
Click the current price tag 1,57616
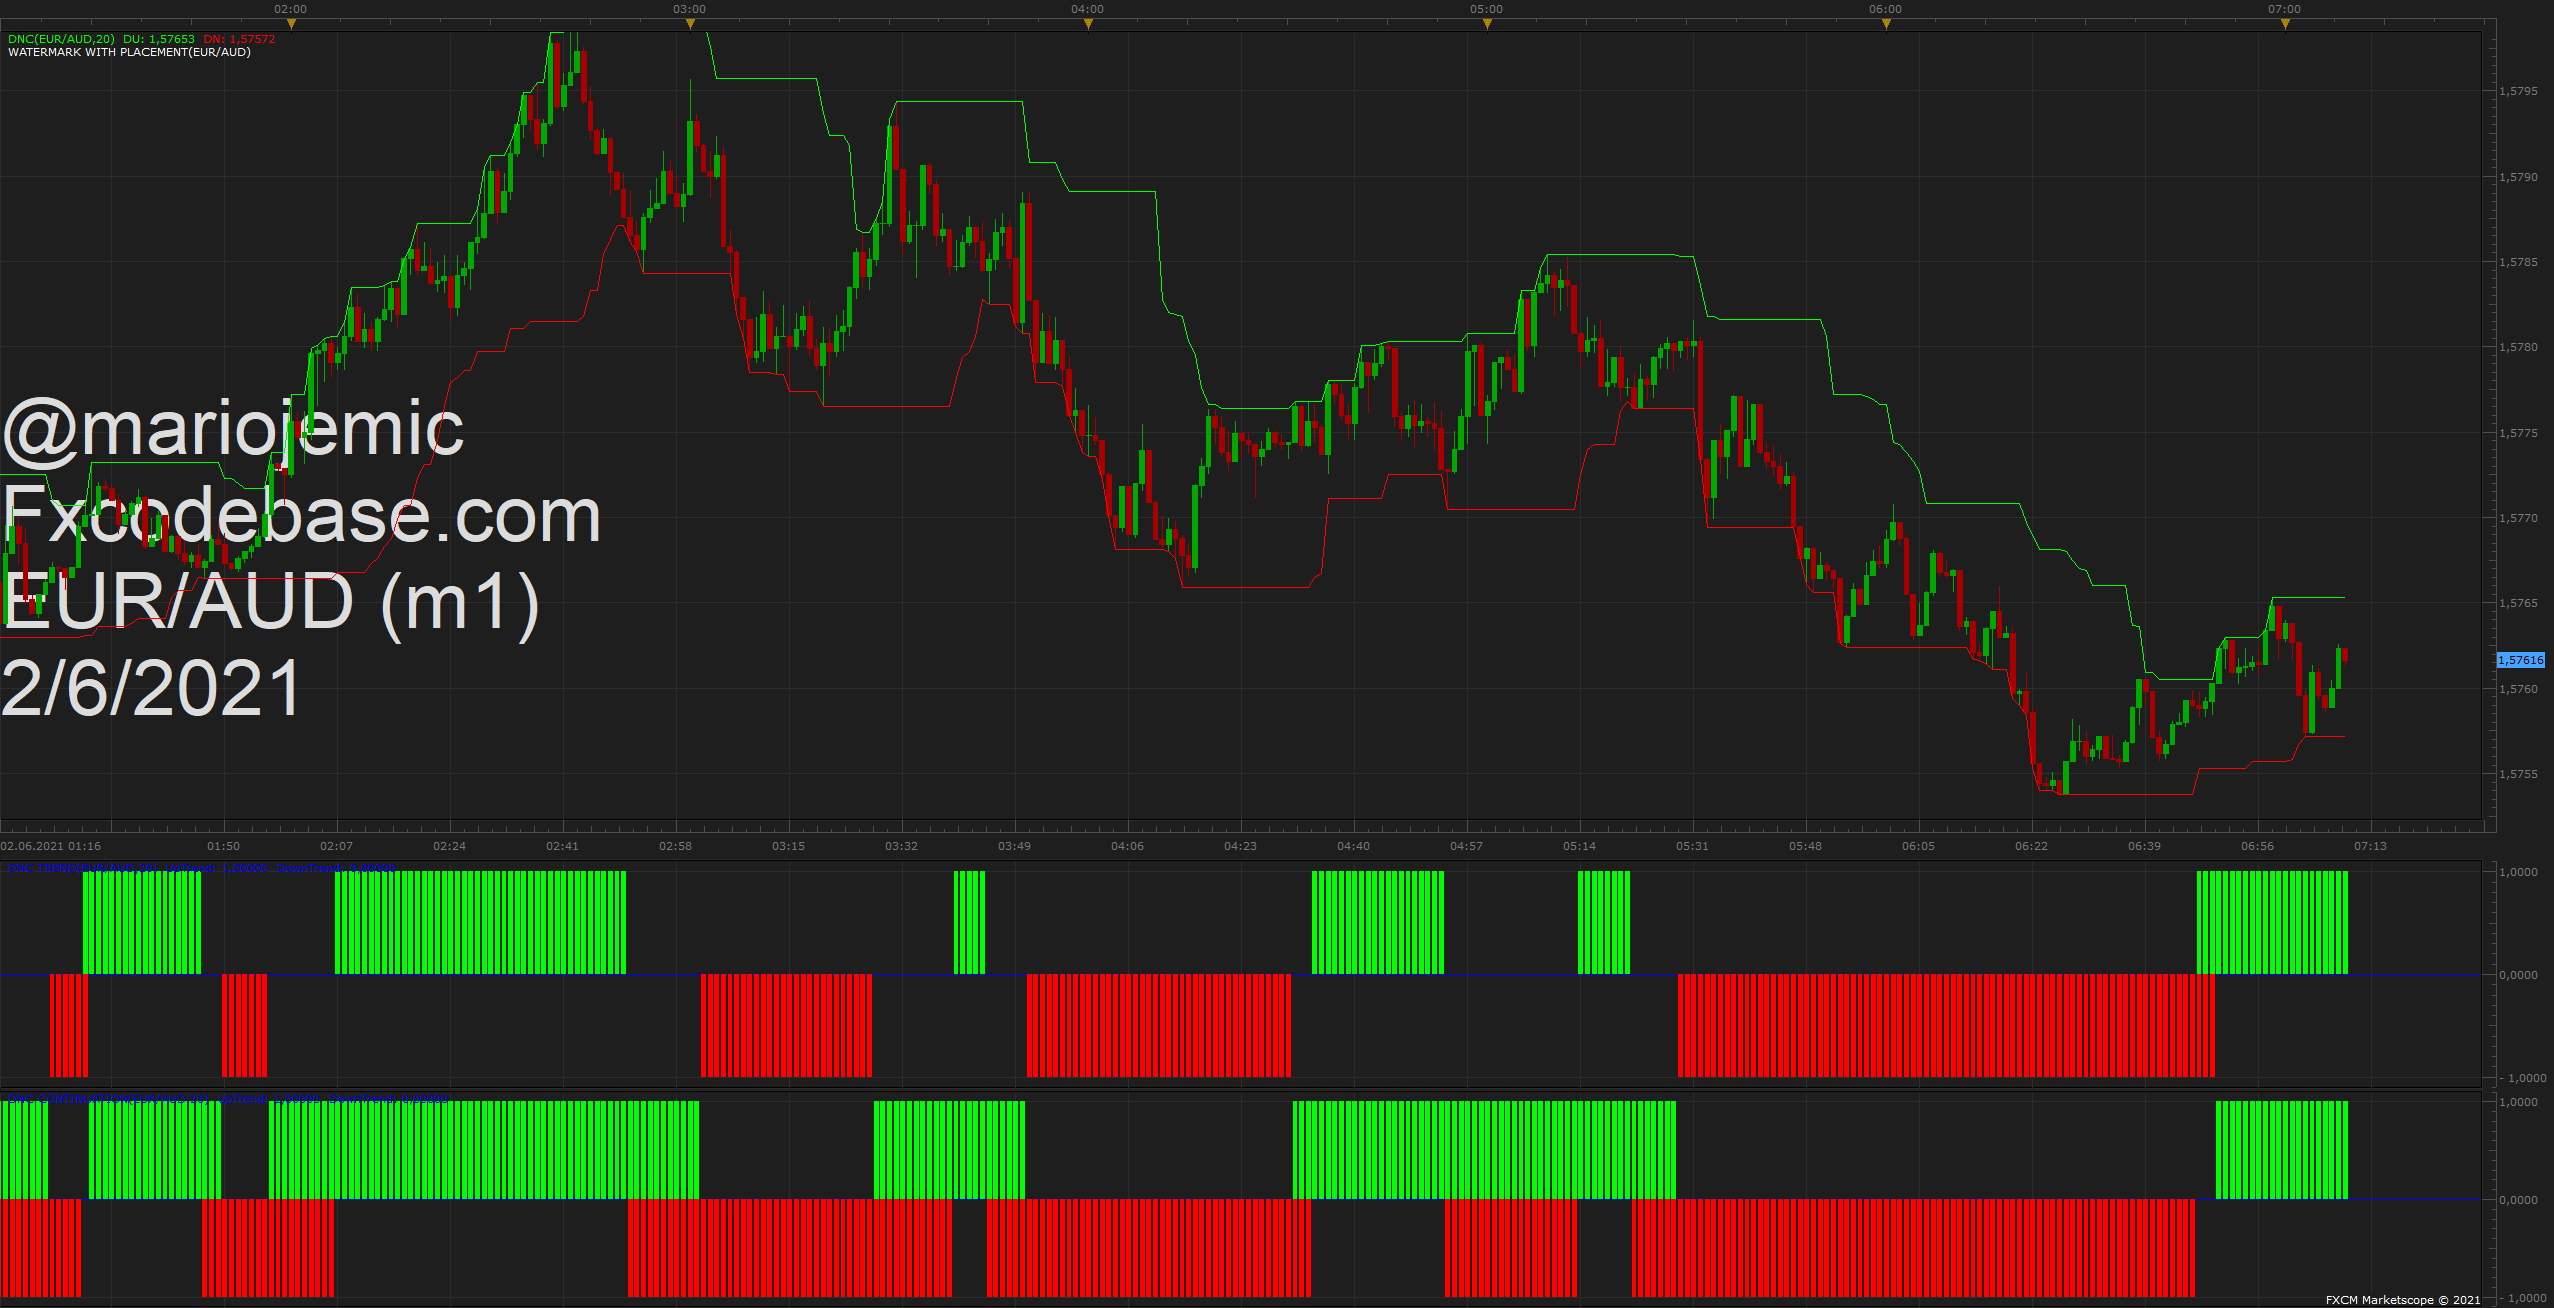pyautogui.click(x=2520, y=660)
